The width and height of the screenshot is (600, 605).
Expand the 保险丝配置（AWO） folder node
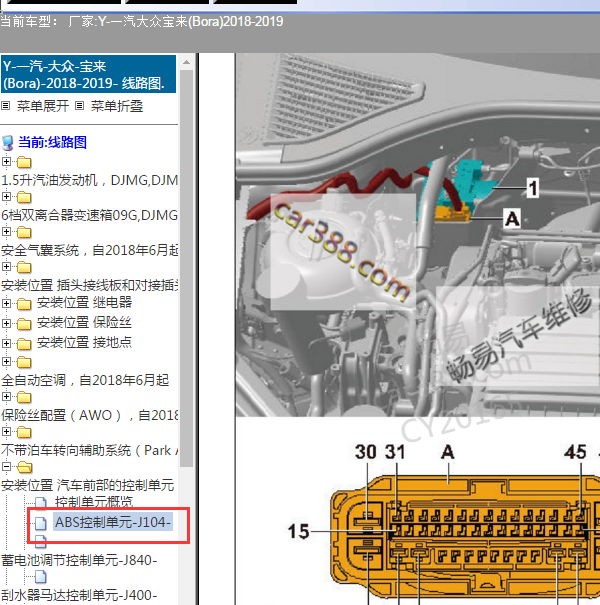(6, 396)
